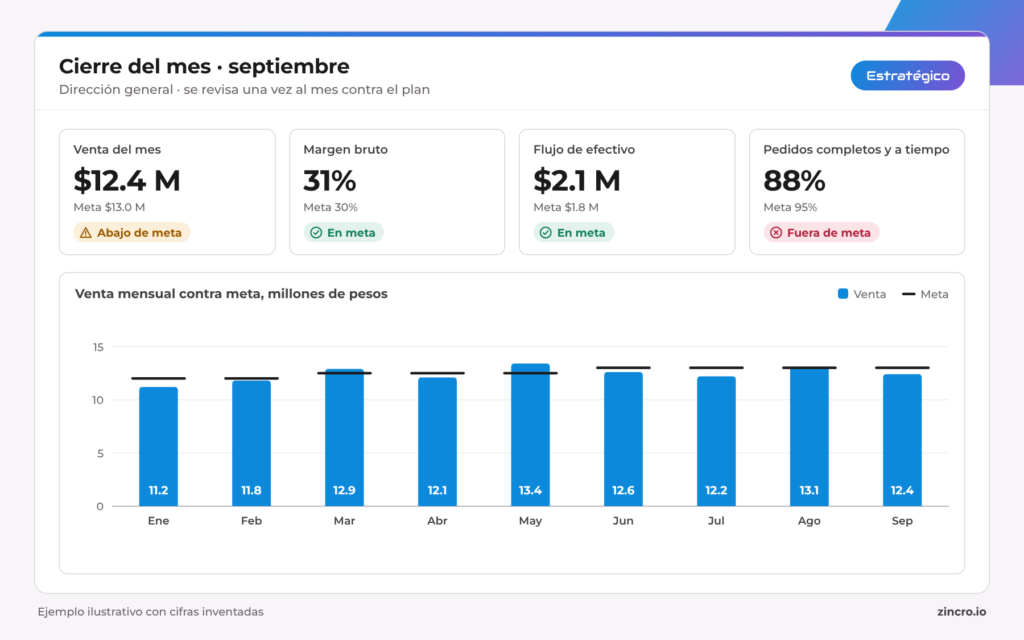Click the black Meta legend line marker
Screen dimensions: 1024x640
click(x=908, y=294)
